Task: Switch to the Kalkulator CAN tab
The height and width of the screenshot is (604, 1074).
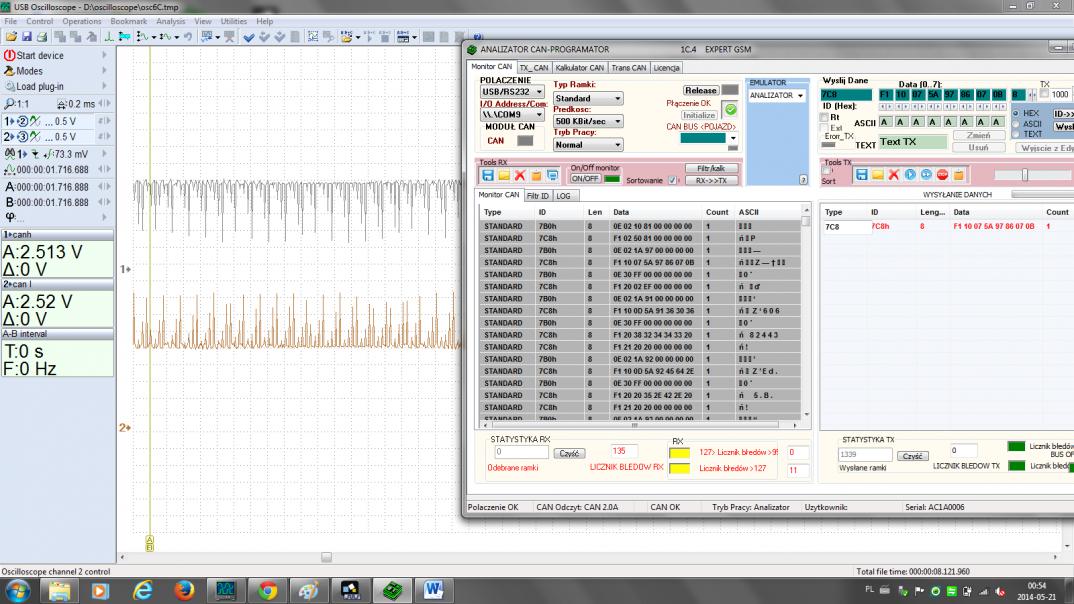Action: [581, 68]
